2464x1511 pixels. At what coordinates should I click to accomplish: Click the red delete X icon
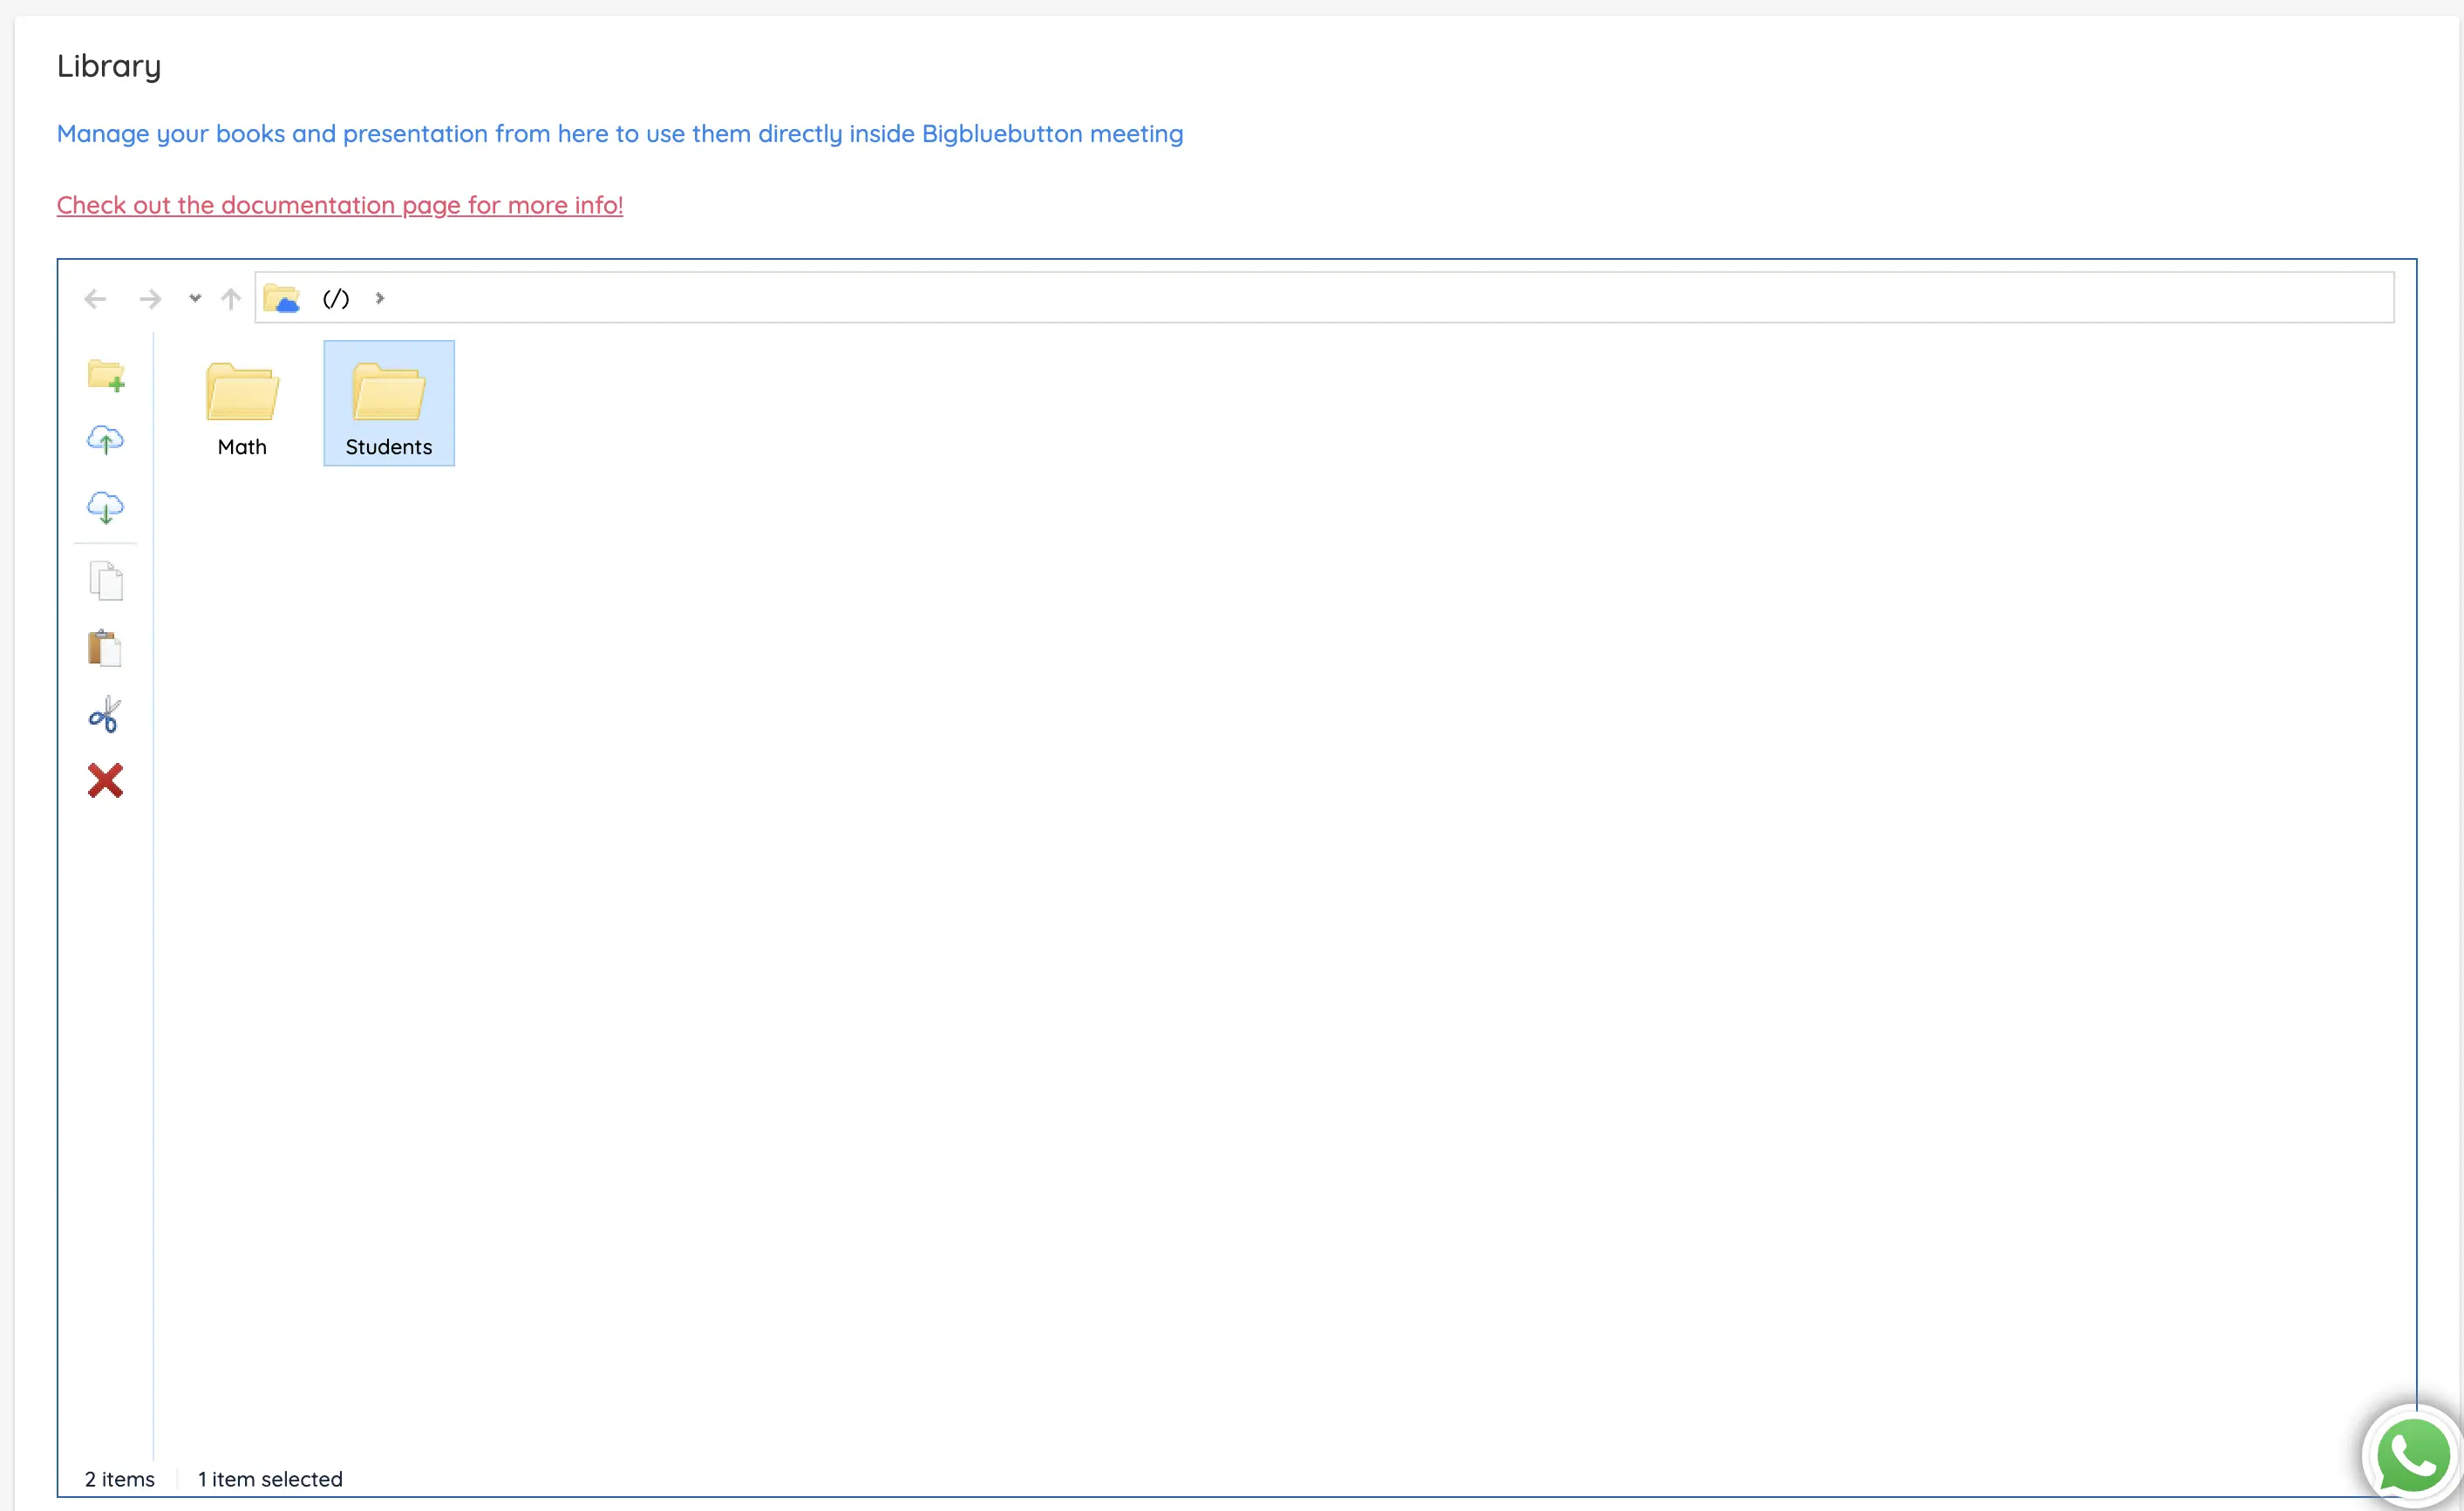pos(105,781)
